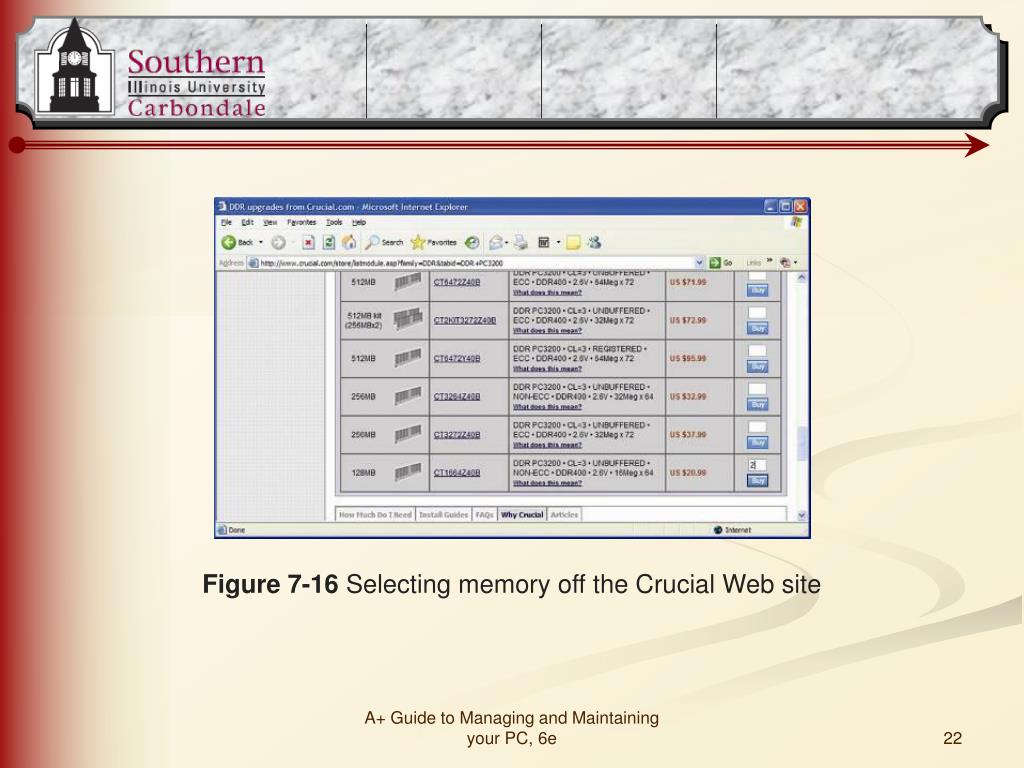1024x768 pixels.
Task: Click the 512MB kit memory module thumbnail
Action: tap(408, 319)
